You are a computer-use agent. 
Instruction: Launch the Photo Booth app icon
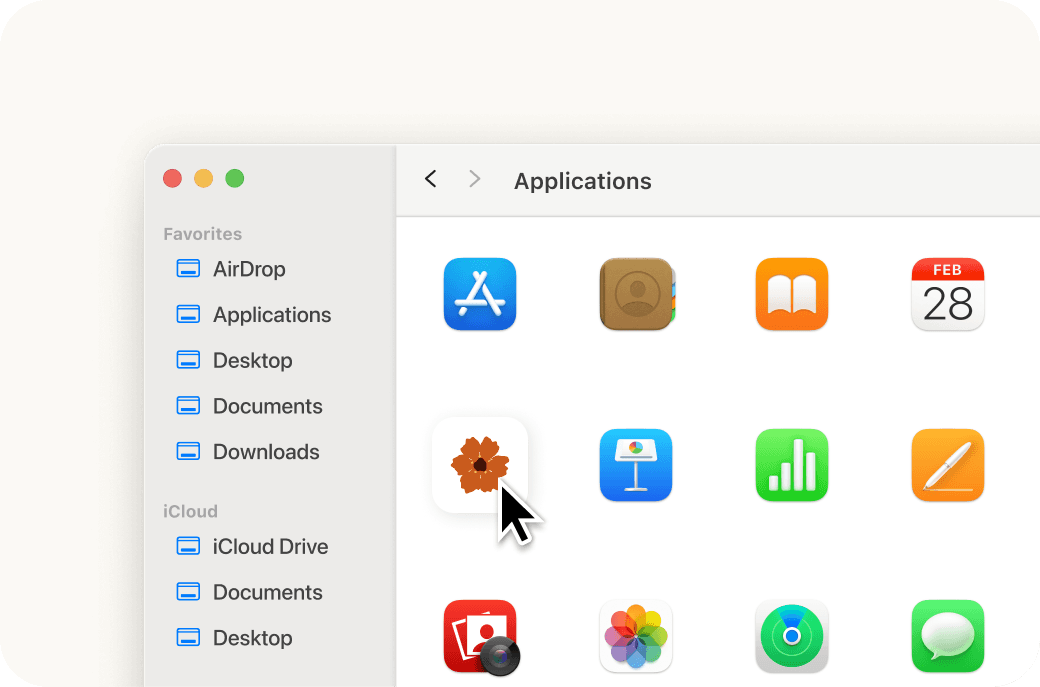482,637
